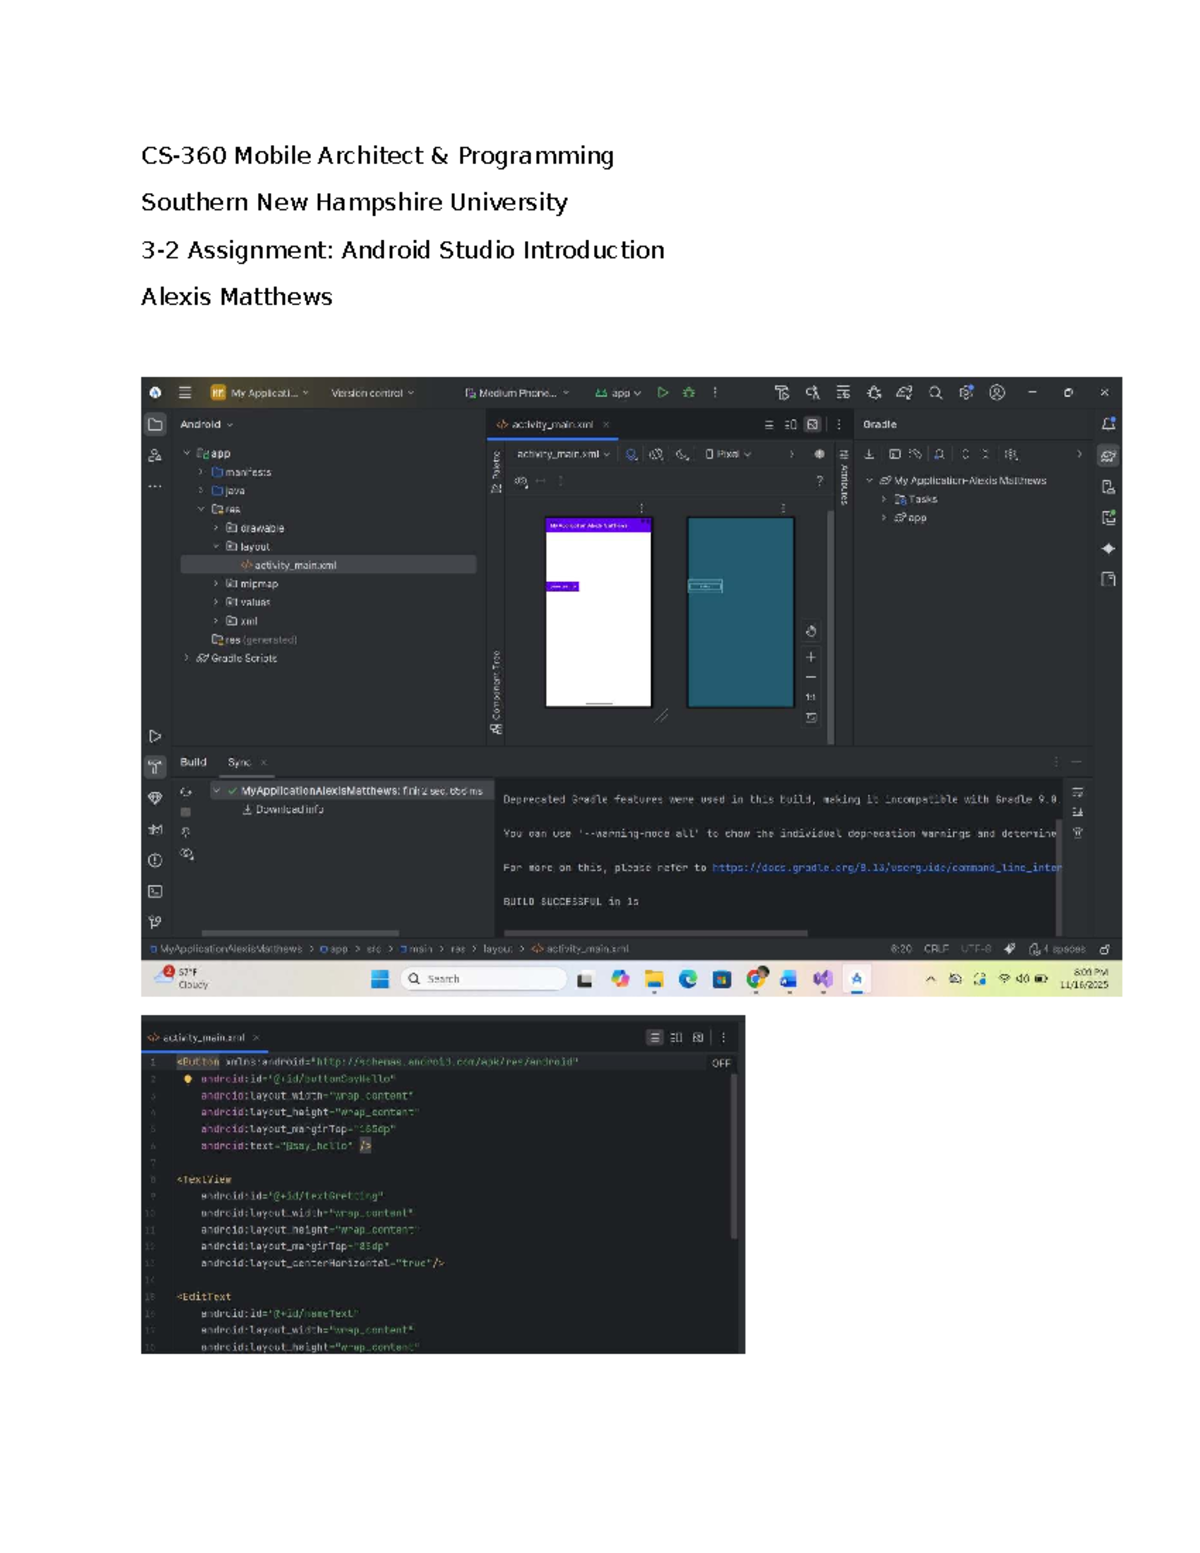1200x1553 pixels.
Task: Select activity_main.xml in the layout folder
Action: 295,565
